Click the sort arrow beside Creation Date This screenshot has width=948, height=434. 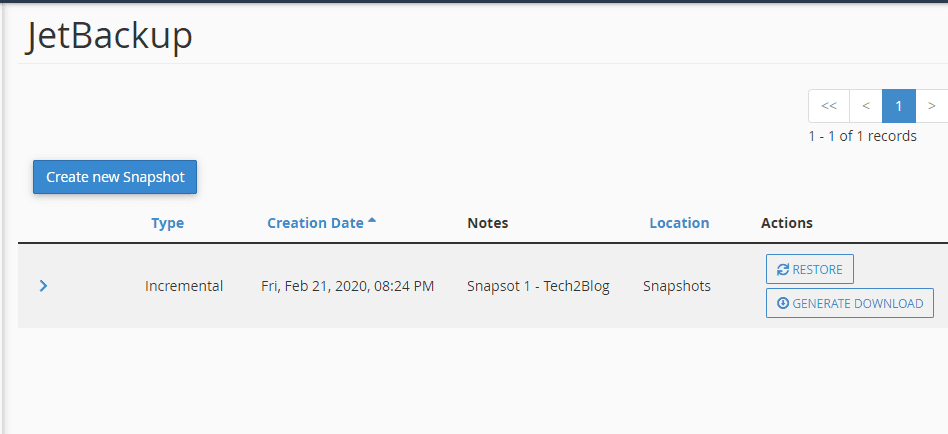[x=372, y=221]
